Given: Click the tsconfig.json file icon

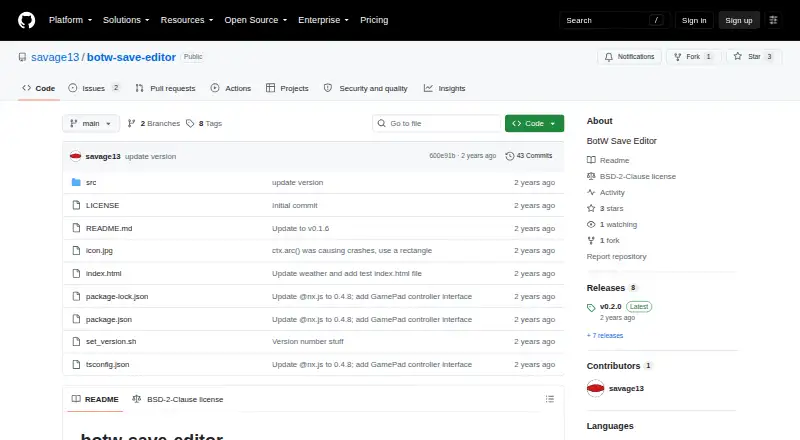Looking at the screenshot, I should 76,364.
